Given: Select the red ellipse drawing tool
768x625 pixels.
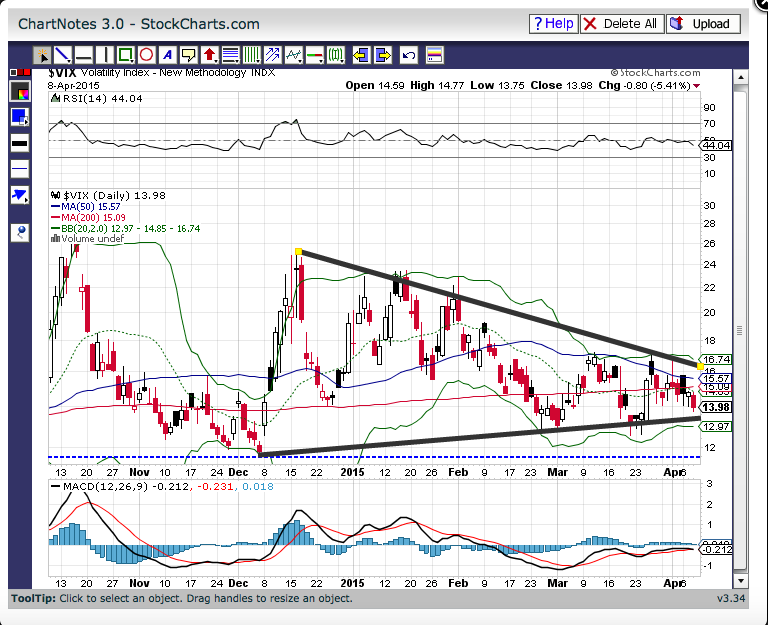Looking at the screenshot, I should click(146, 55).
